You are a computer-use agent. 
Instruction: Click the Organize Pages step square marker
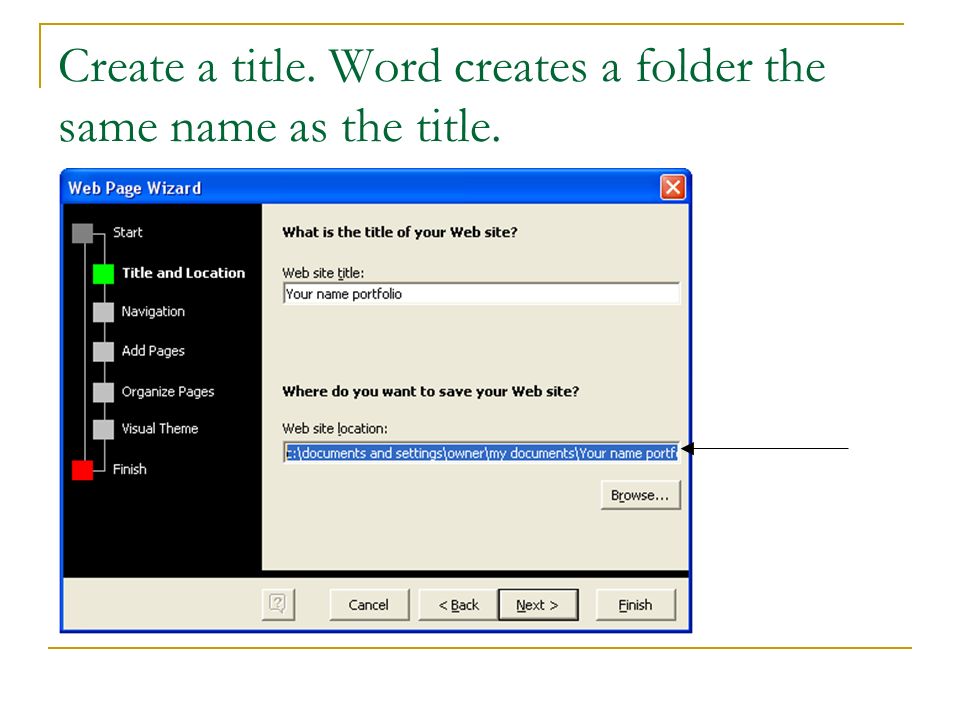pyautogui.click(x=103, y=392)
